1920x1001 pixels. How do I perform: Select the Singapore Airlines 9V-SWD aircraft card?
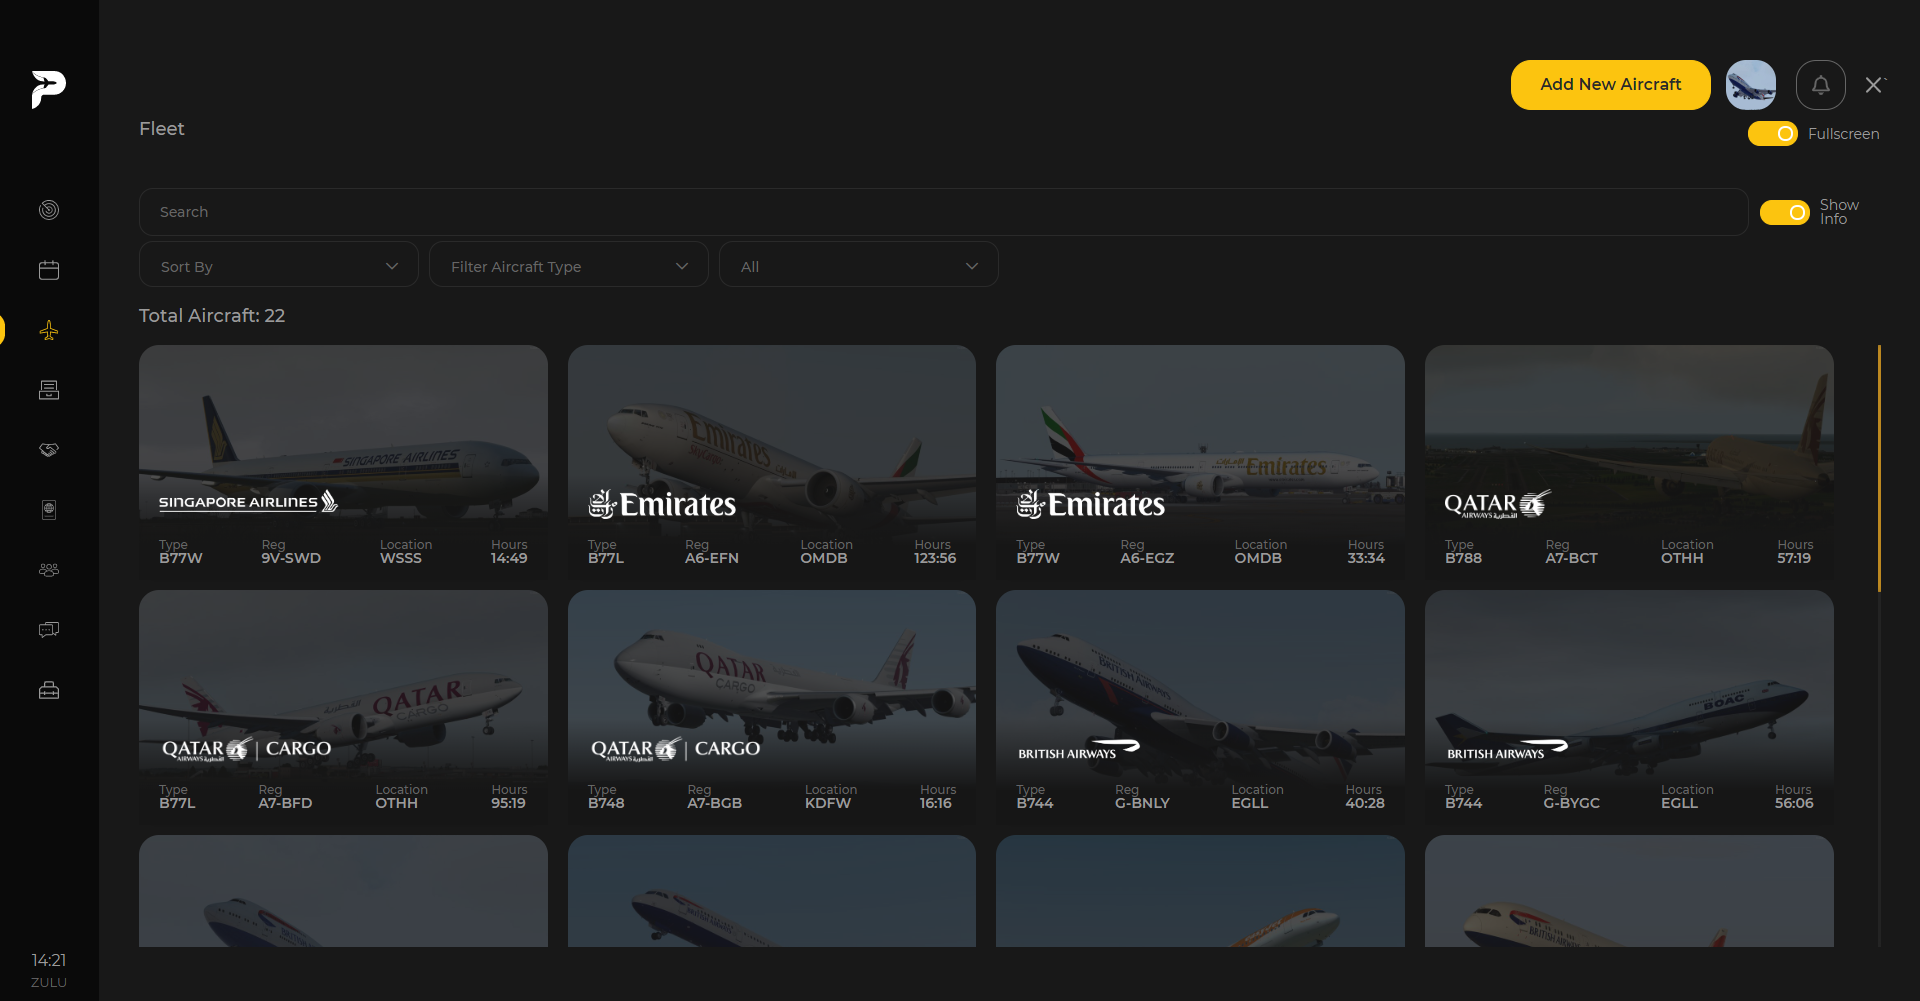coord(343,460)
